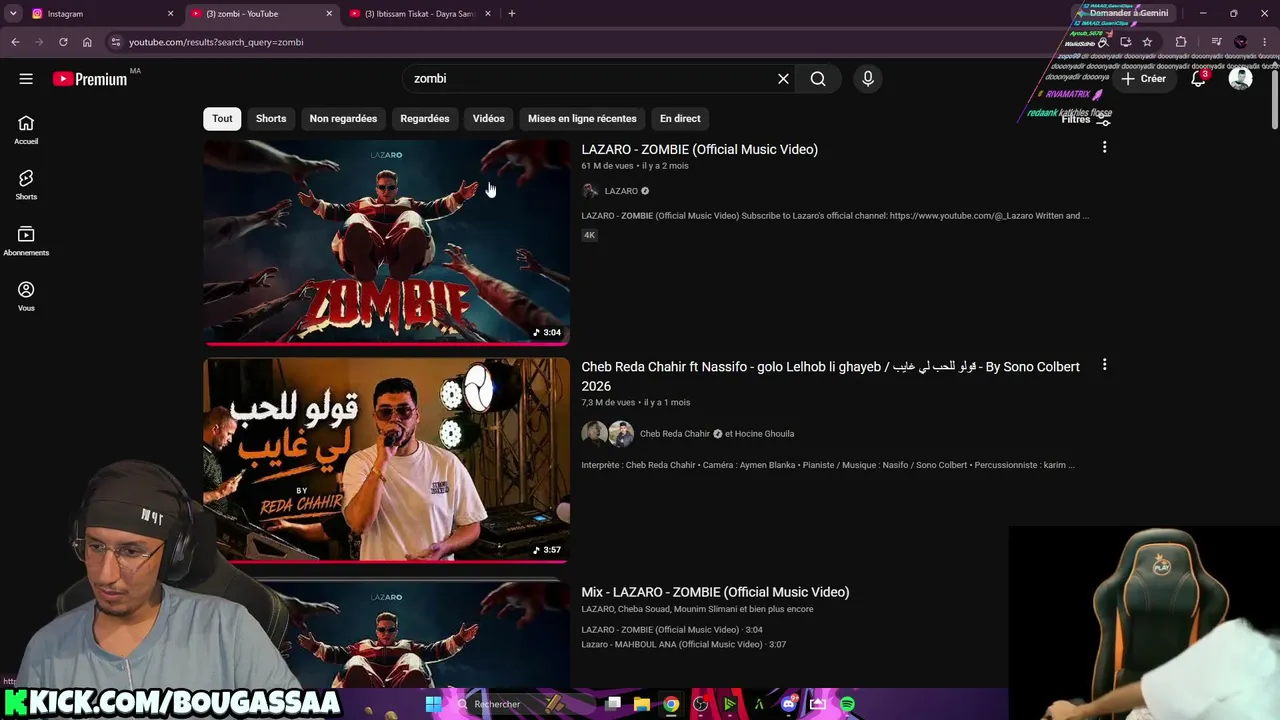Open the Chrome extensions puzzle icon
Image resolution: width=1280 pixels, height=720 pixels.
[x=1181, y=42]
